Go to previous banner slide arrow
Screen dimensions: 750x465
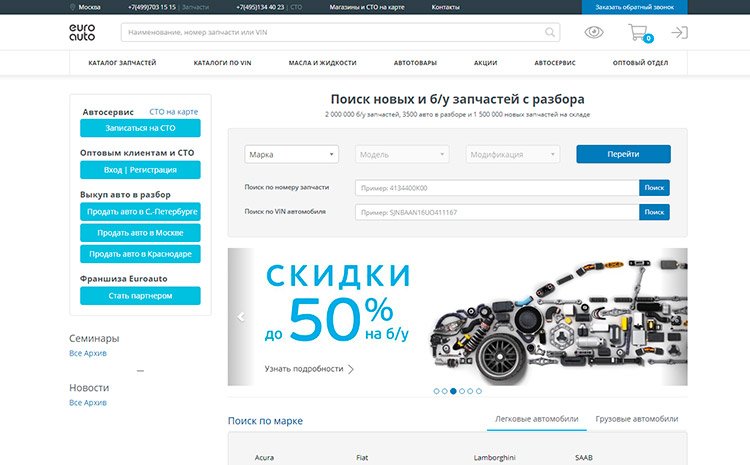coord(240,317)
